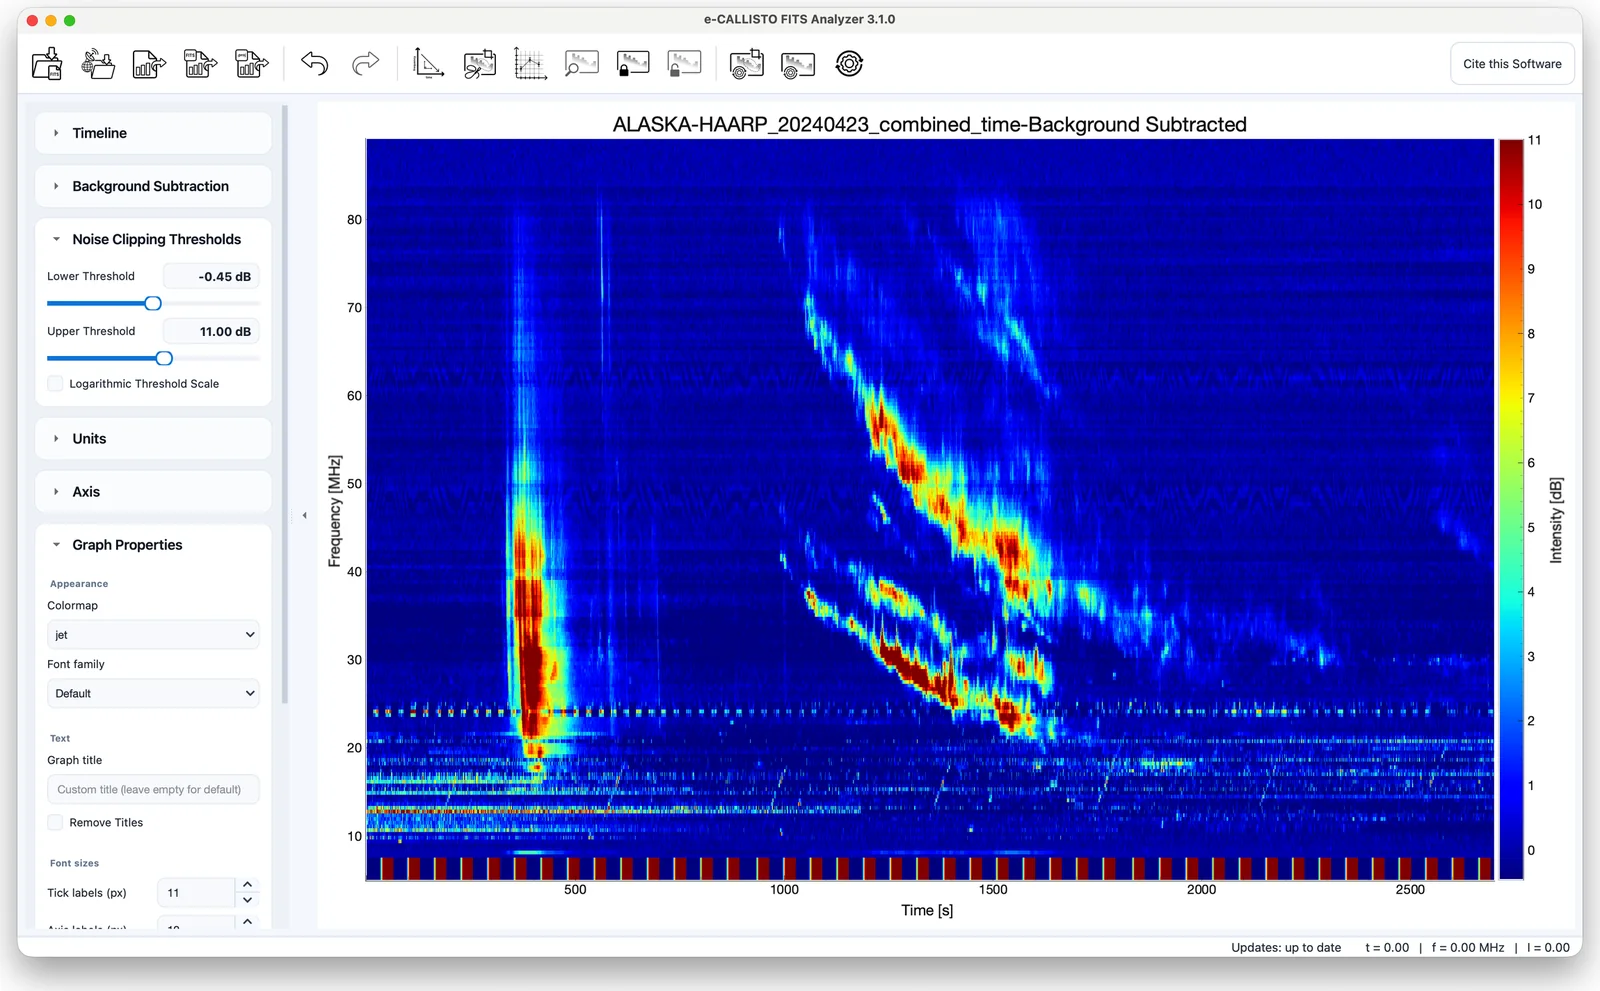This screenshot has width=1600, height=991.
Task: Click the closed padlock lock-view icon
Action: pos(633,64)
